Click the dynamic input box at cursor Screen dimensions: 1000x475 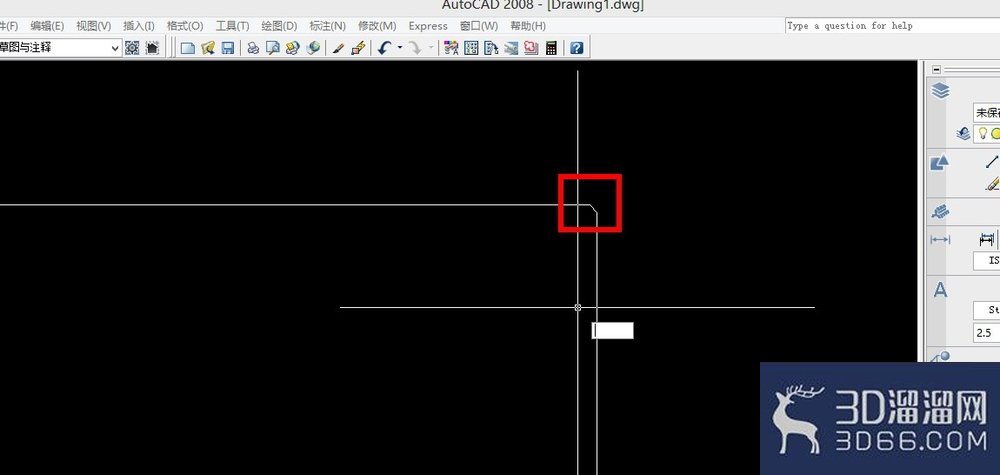pos(613,330)
